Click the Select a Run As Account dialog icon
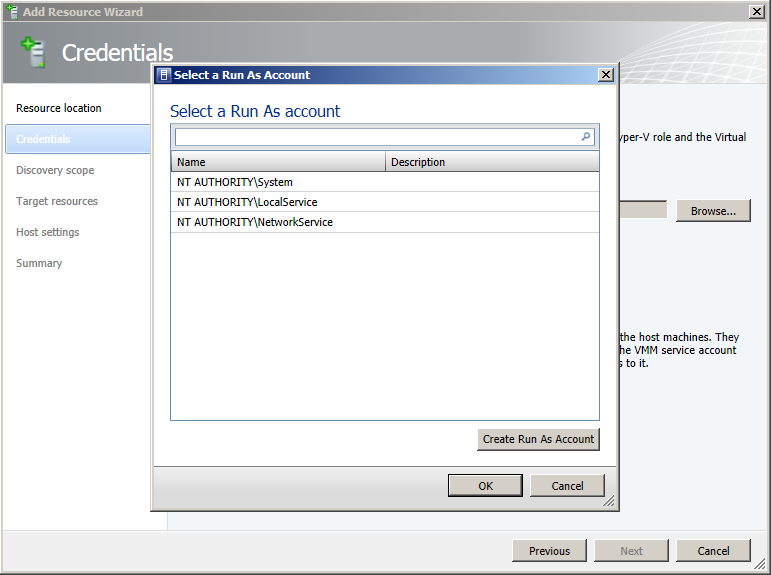 [x=164, y=75]
